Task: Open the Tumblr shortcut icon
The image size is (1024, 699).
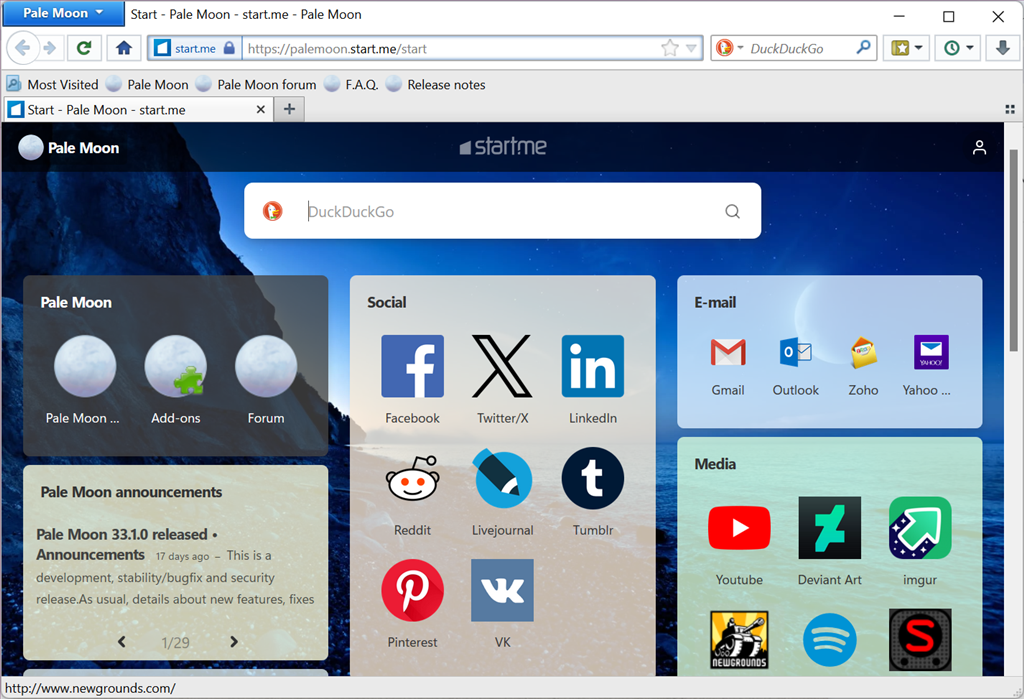Action: pyautogui.click(x=592, y=478)
